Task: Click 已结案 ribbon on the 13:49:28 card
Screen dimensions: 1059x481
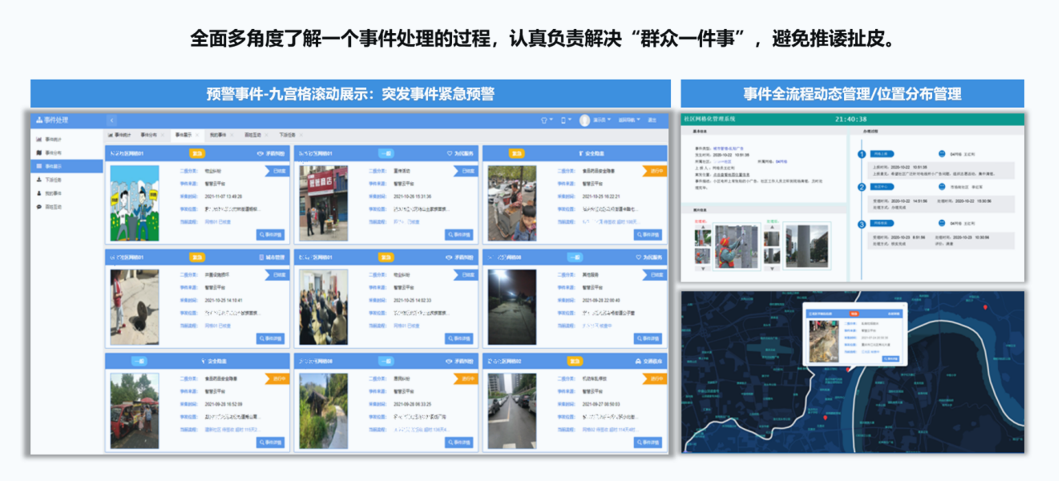Action: [278, 171]
